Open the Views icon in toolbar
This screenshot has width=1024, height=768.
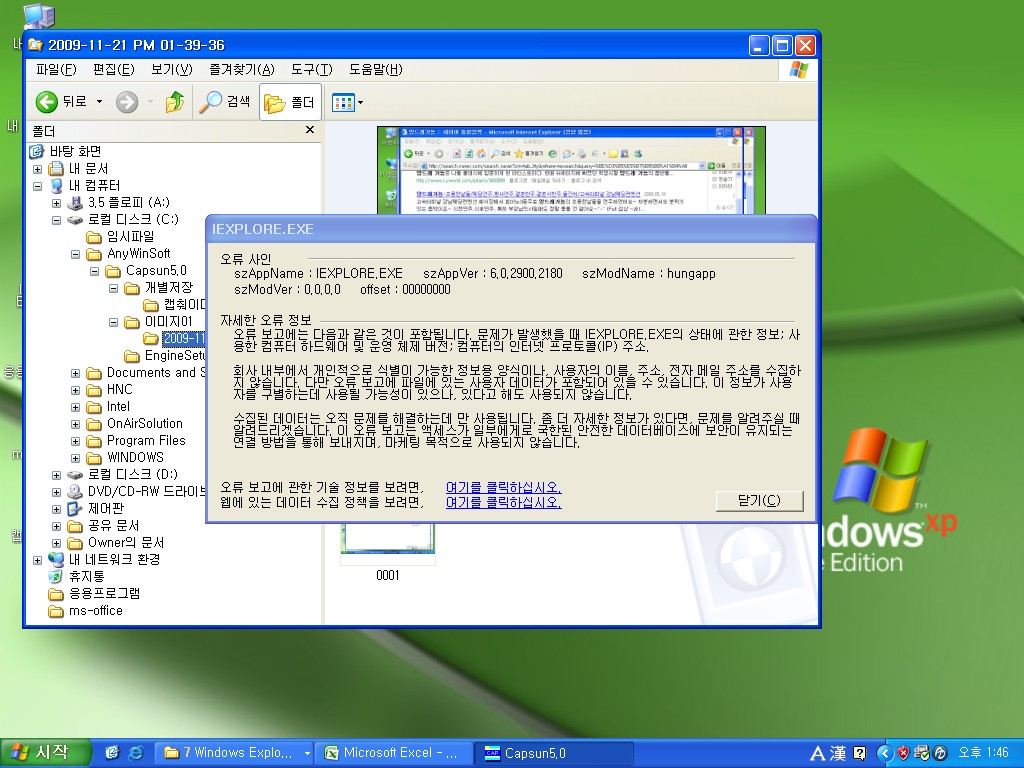[x=343, y=102]
